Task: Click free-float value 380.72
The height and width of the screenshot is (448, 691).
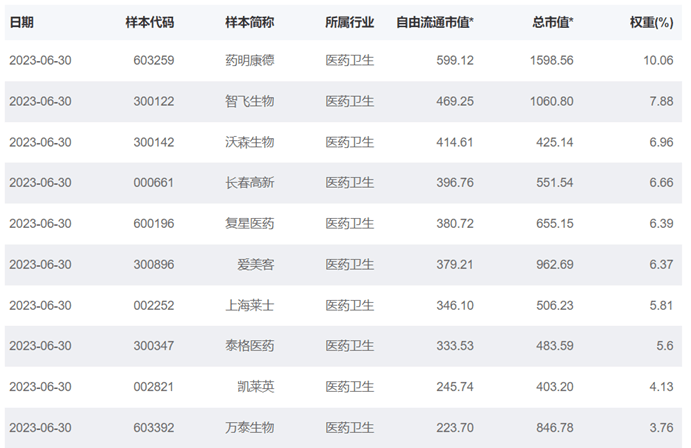Action: click(x=455, y=224)
